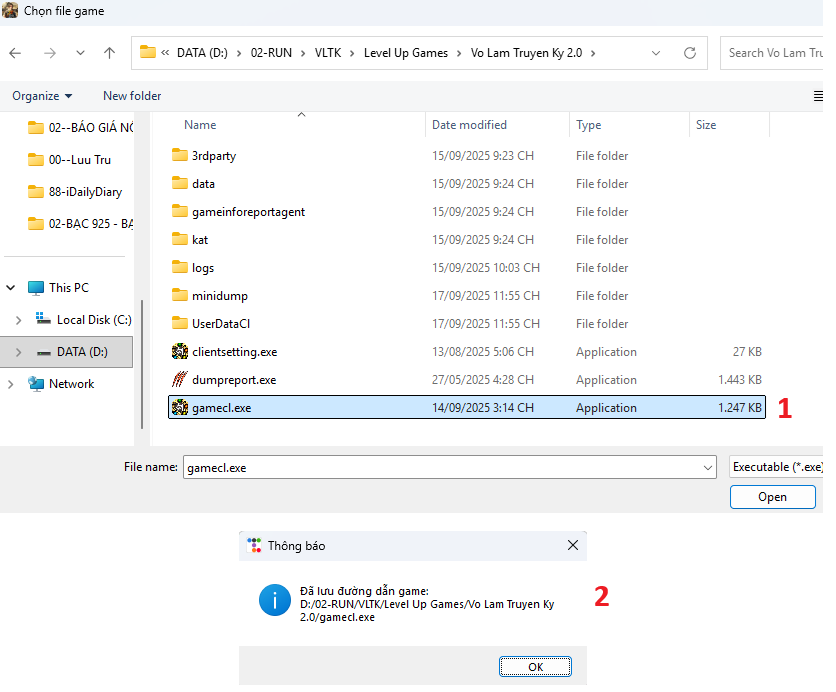Open the recent locations chevron

81,53
